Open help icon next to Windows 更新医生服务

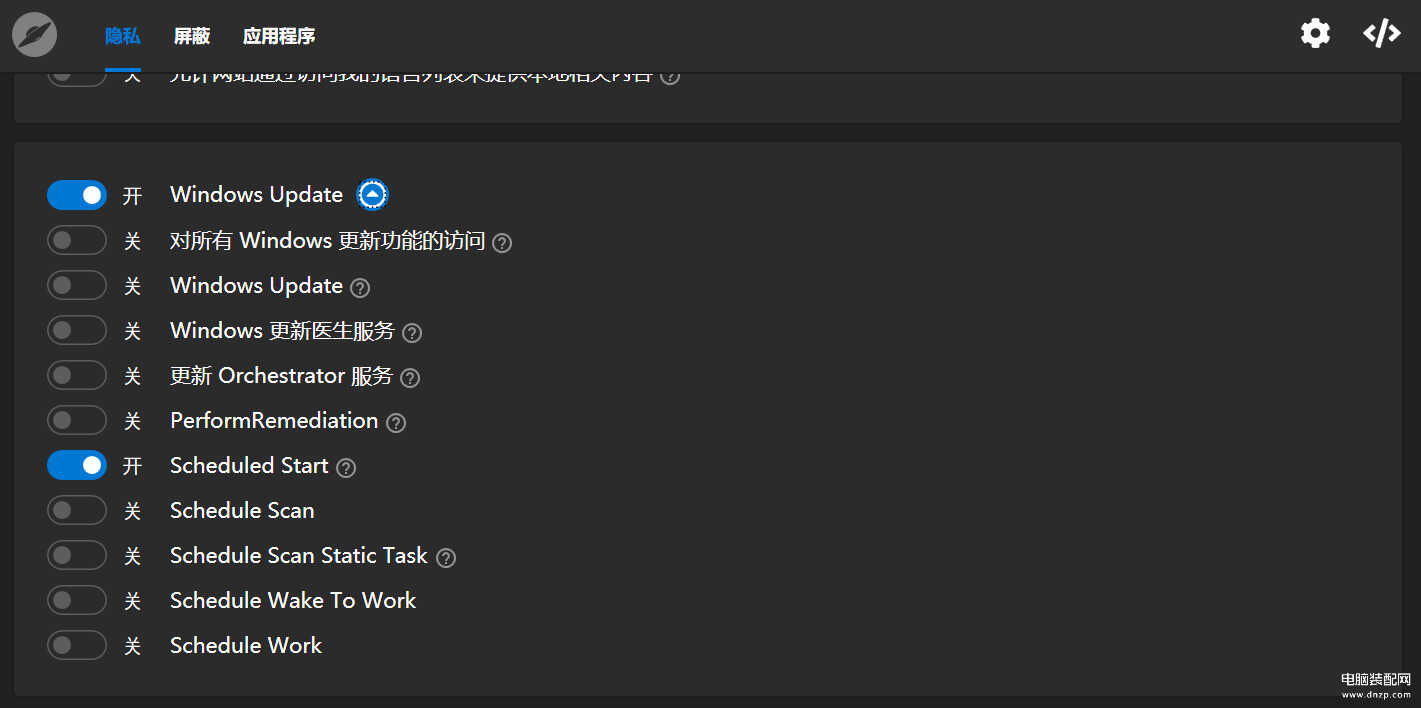(x=412, y=333)
